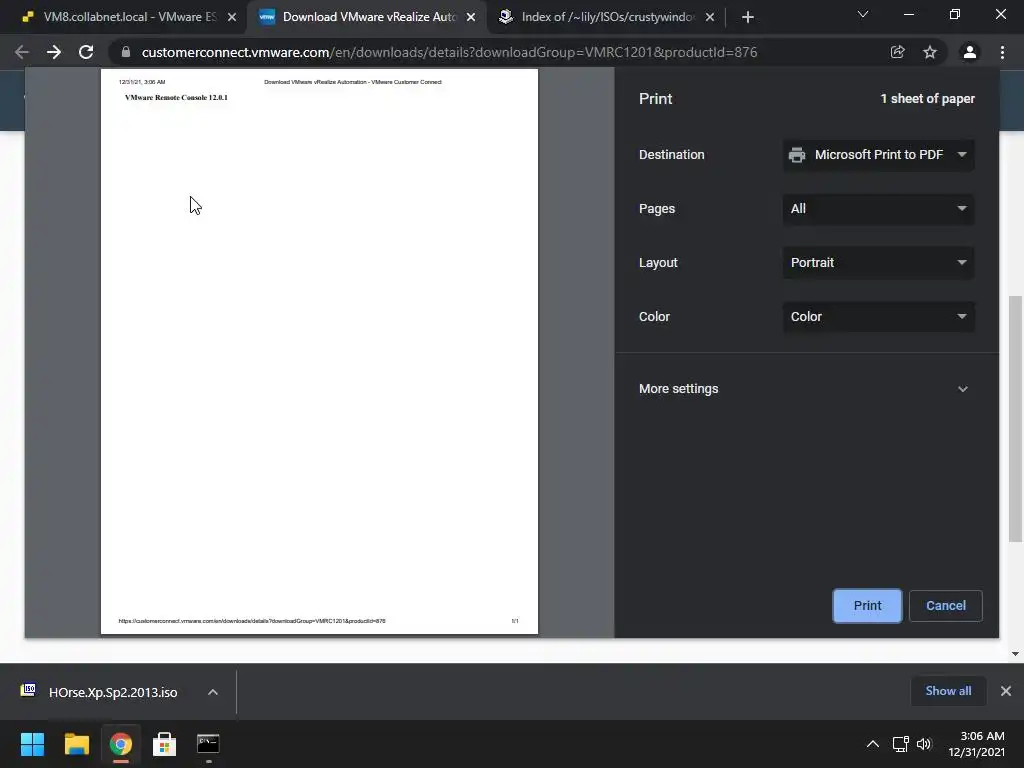1024x768 pixels.
Task: Switch to Index of /~lily/ISOs tab
Action: [x=606, y=17]
